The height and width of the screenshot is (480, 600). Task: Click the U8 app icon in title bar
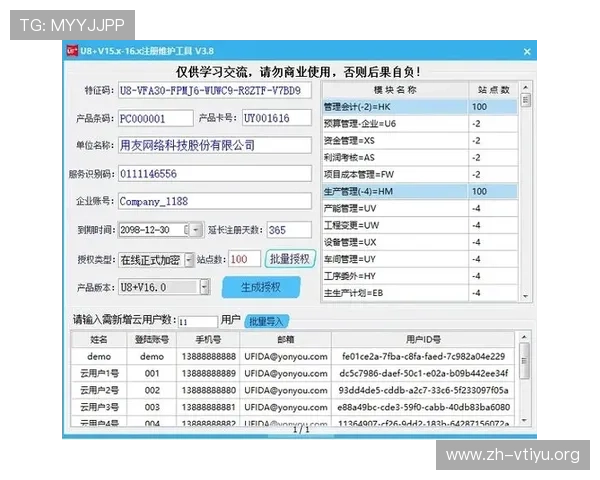click(x=72, y=51)
